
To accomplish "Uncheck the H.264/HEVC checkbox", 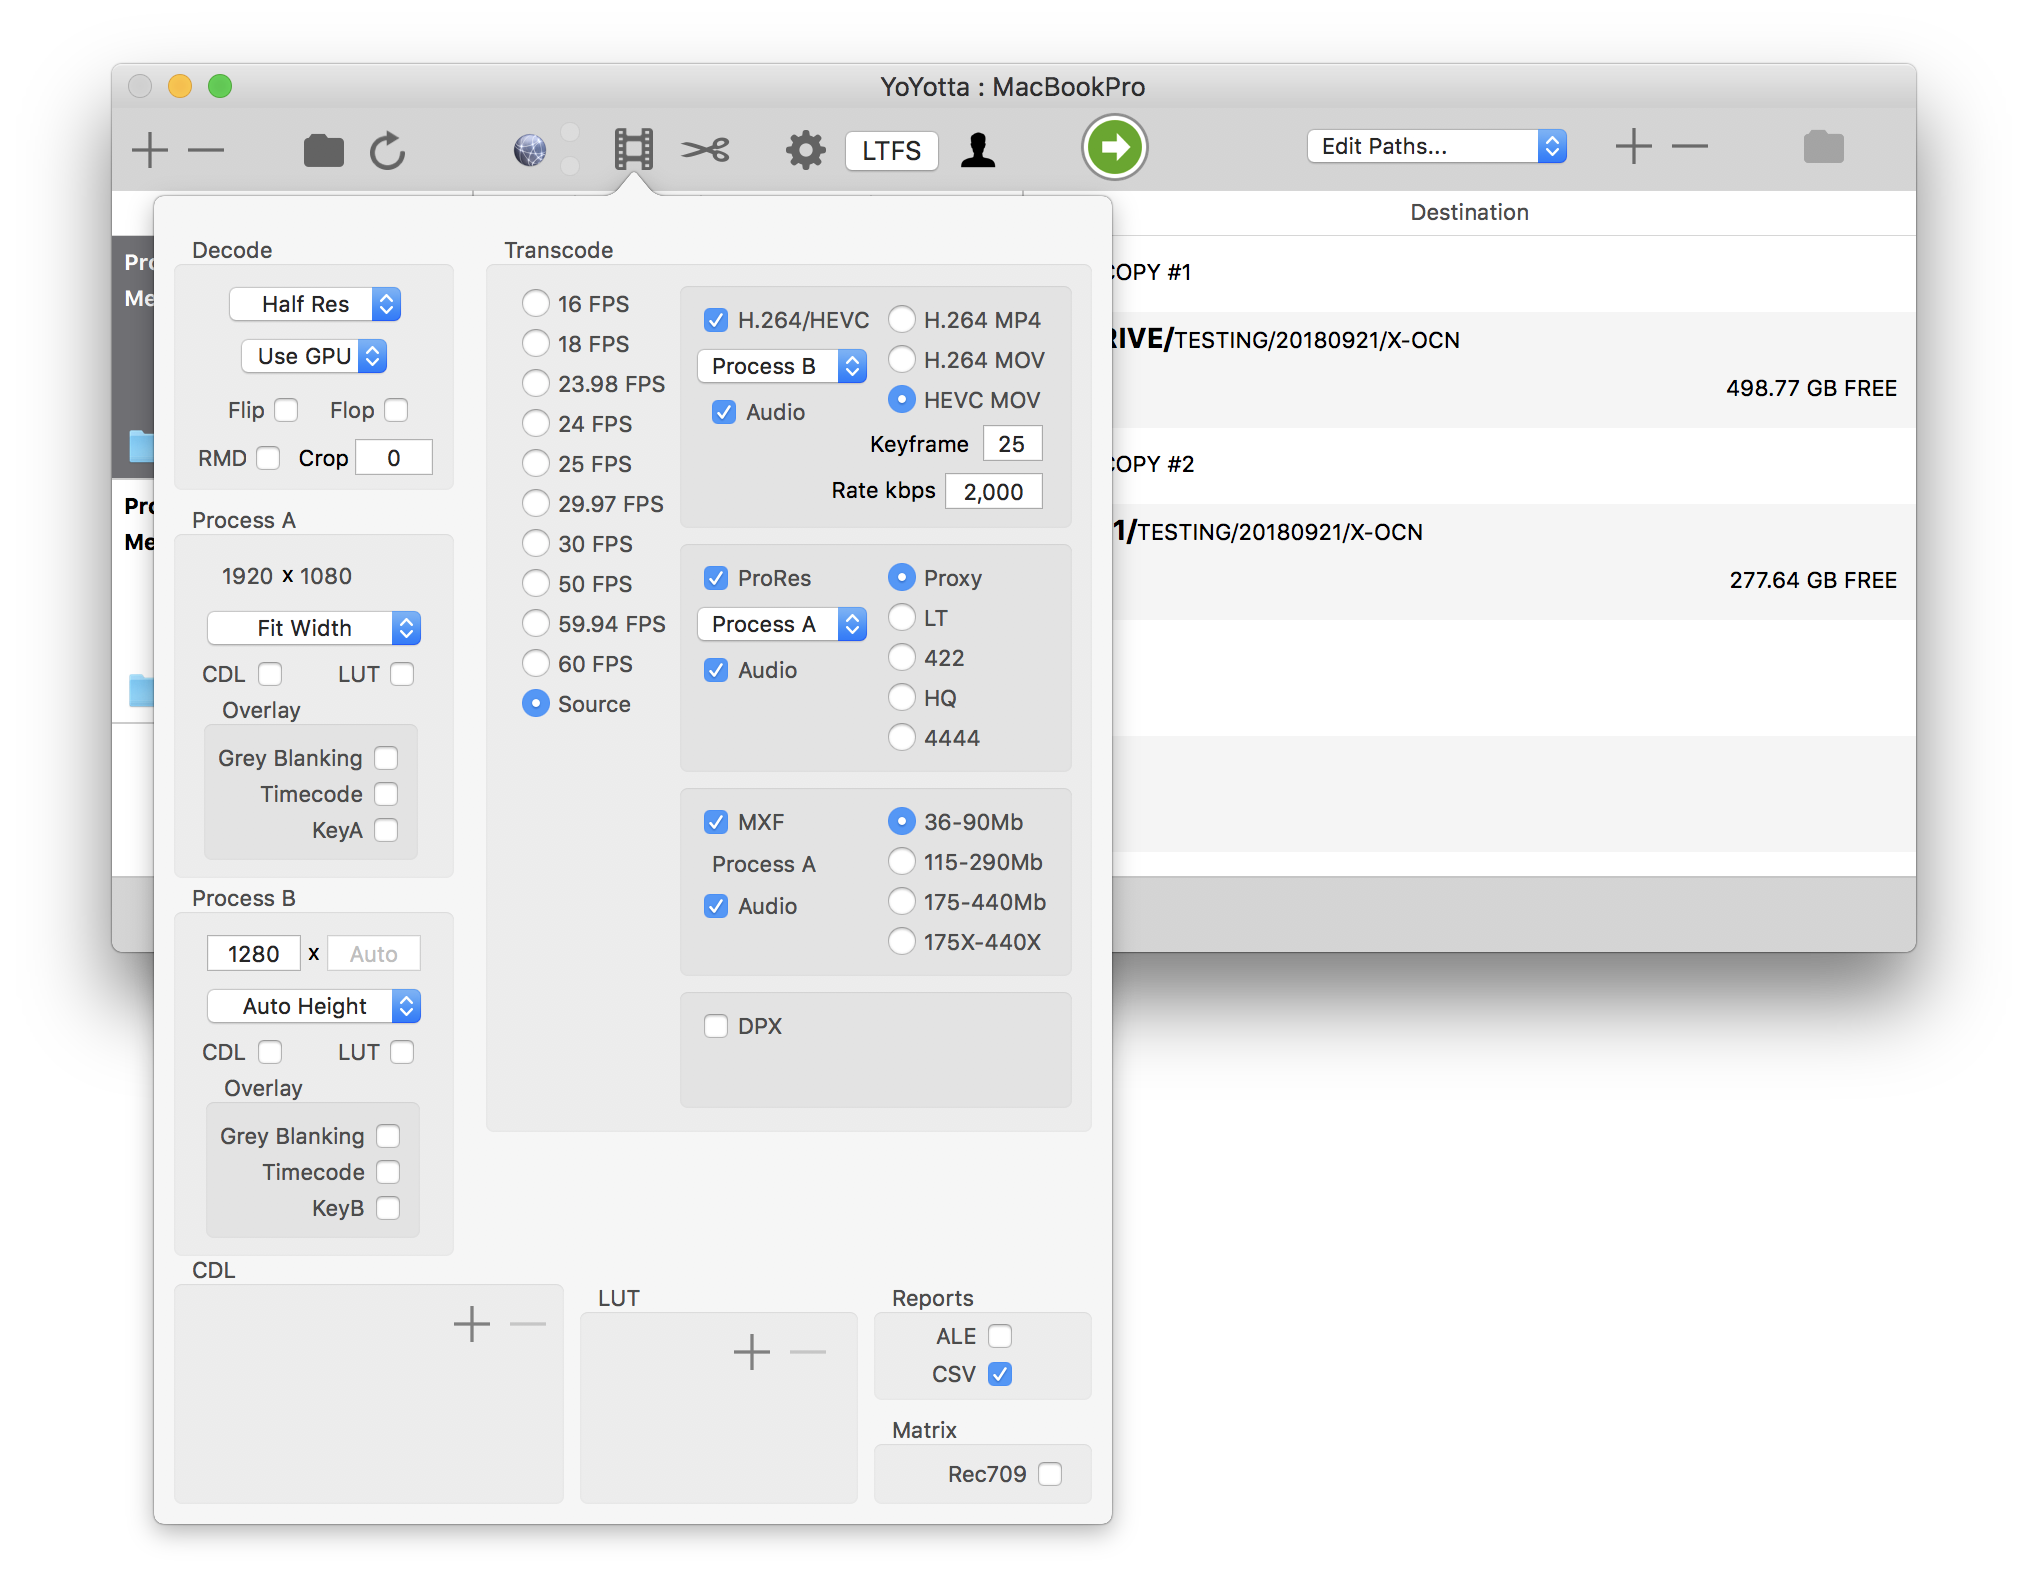I will click(716, 320).
